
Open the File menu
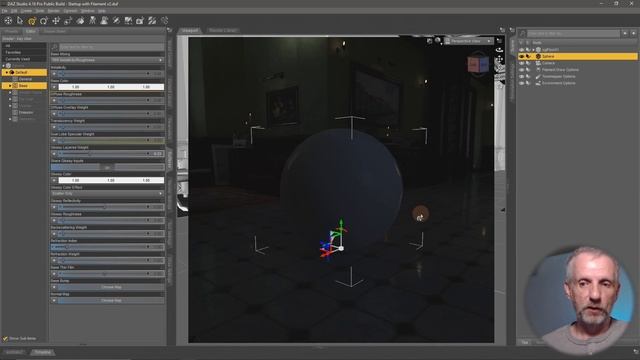(x=4, y=11)
